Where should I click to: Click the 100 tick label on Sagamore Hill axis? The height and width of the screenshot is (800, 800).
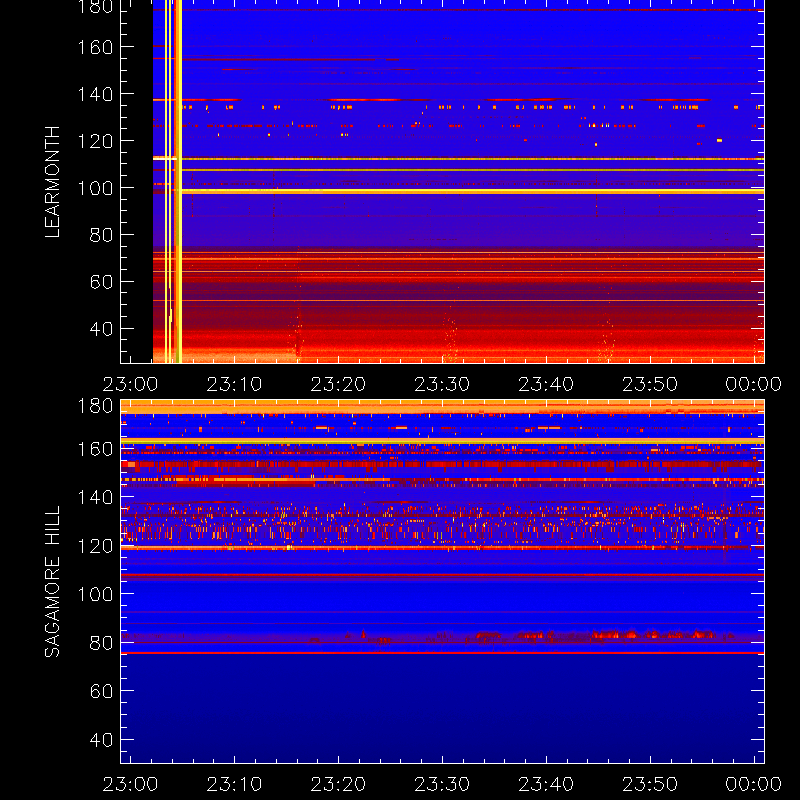95,594
